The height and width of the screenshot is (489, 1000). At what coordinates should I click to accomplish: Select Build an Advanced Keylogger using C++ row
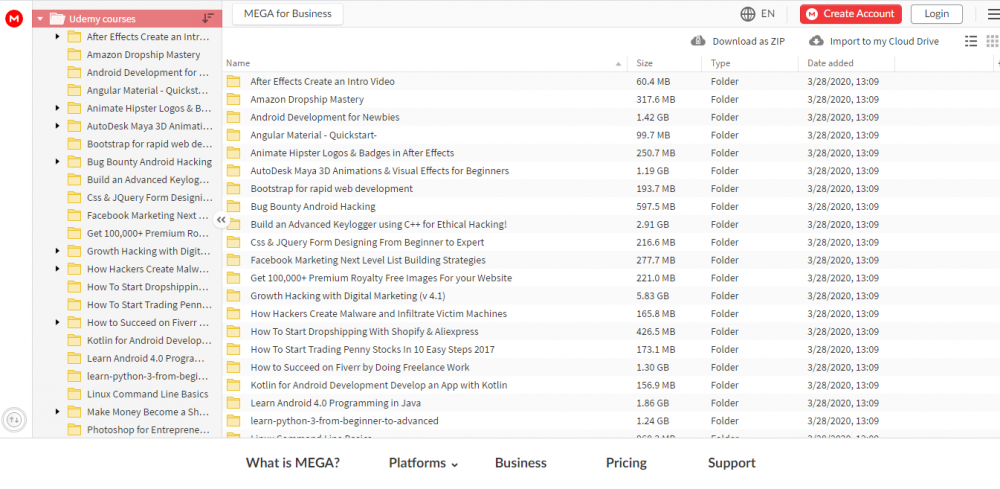coord(610,224)
